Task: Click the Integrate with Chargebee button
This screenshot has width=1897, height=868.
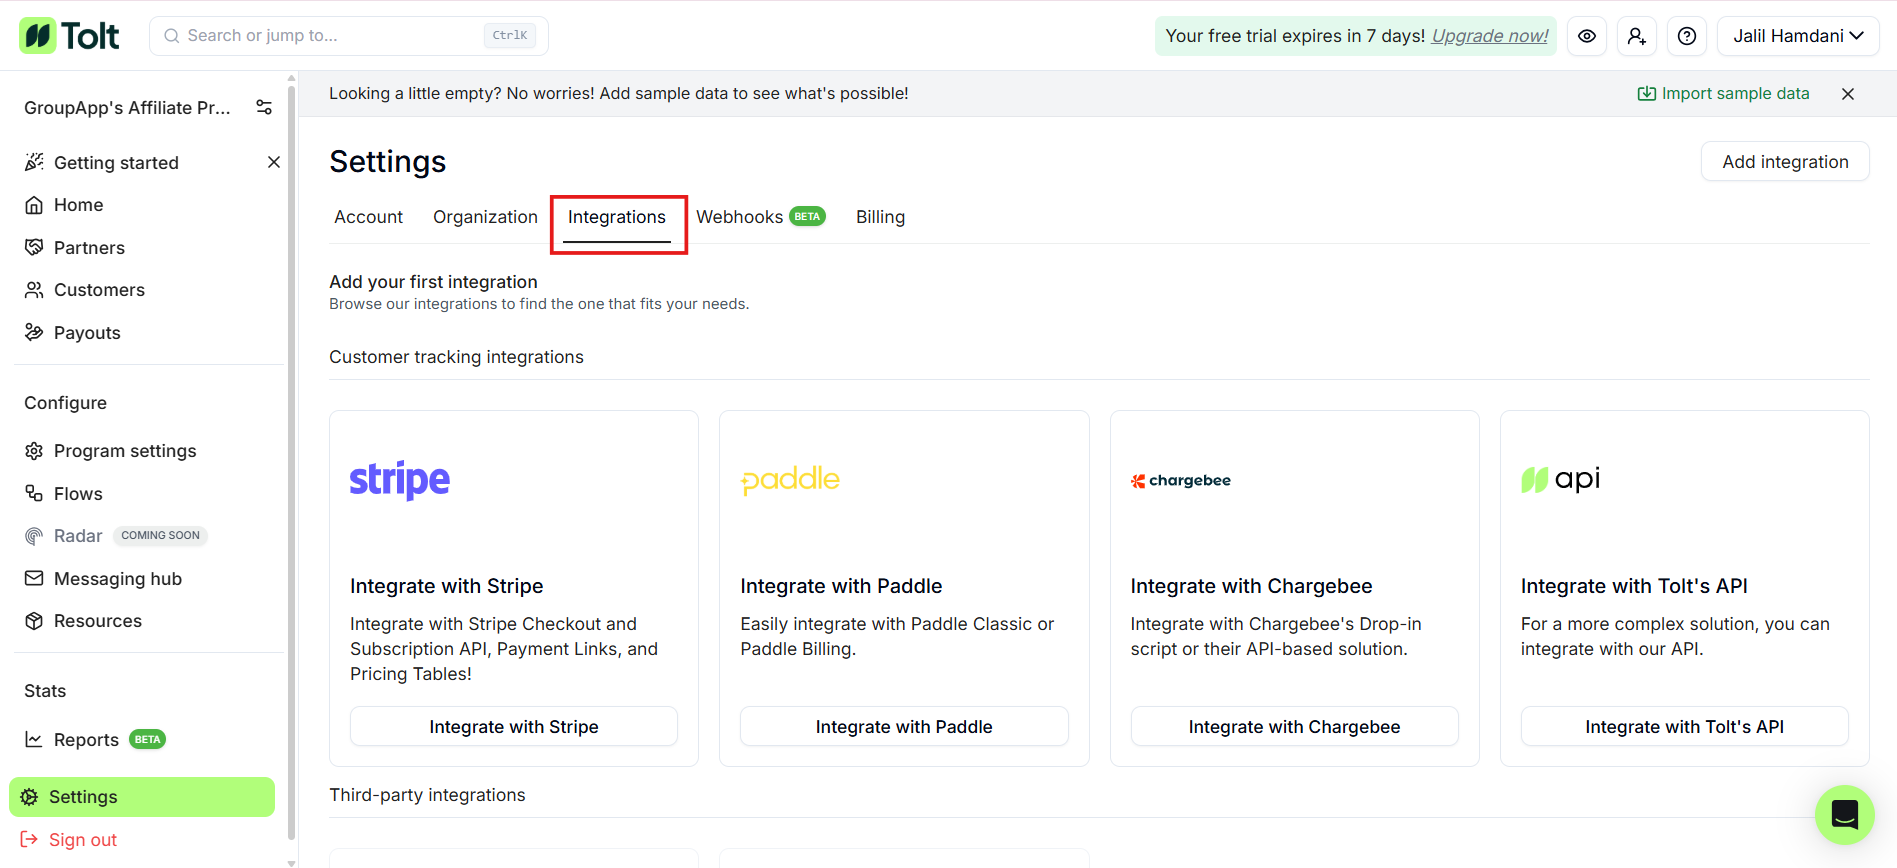Action: (x=1294, y=727)
